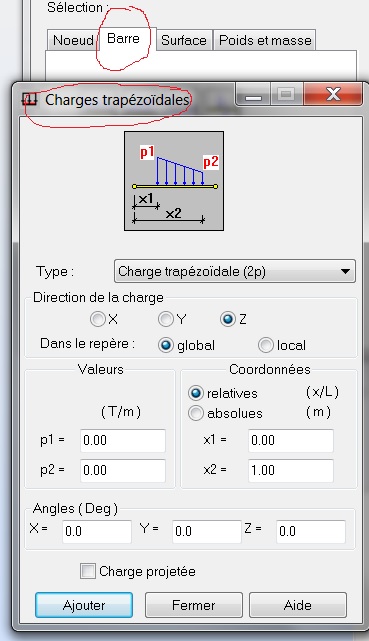Select Z load direction
This screenshot has height=641, width=369.
click(227, 319)
